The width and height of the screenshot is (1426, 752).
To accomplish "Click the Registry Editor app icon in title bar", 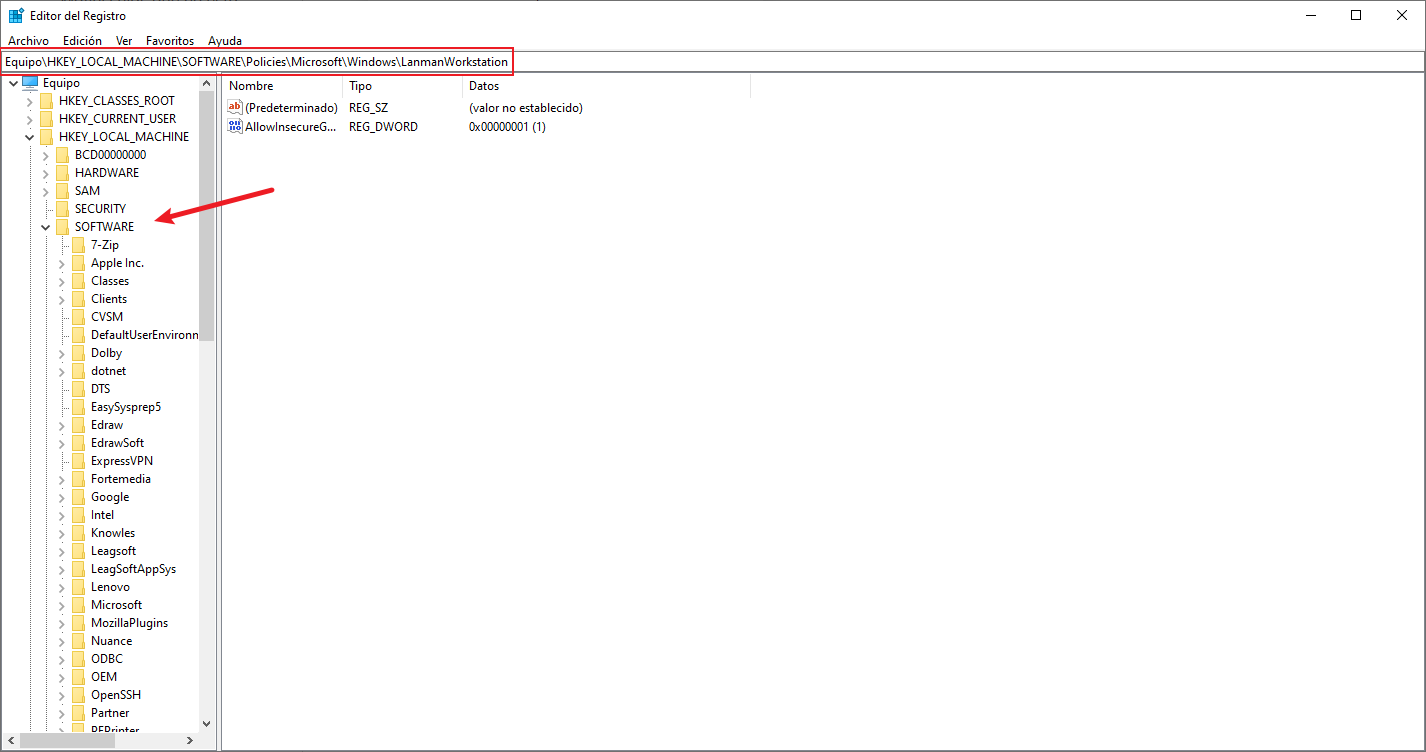I will click(16, 15).
